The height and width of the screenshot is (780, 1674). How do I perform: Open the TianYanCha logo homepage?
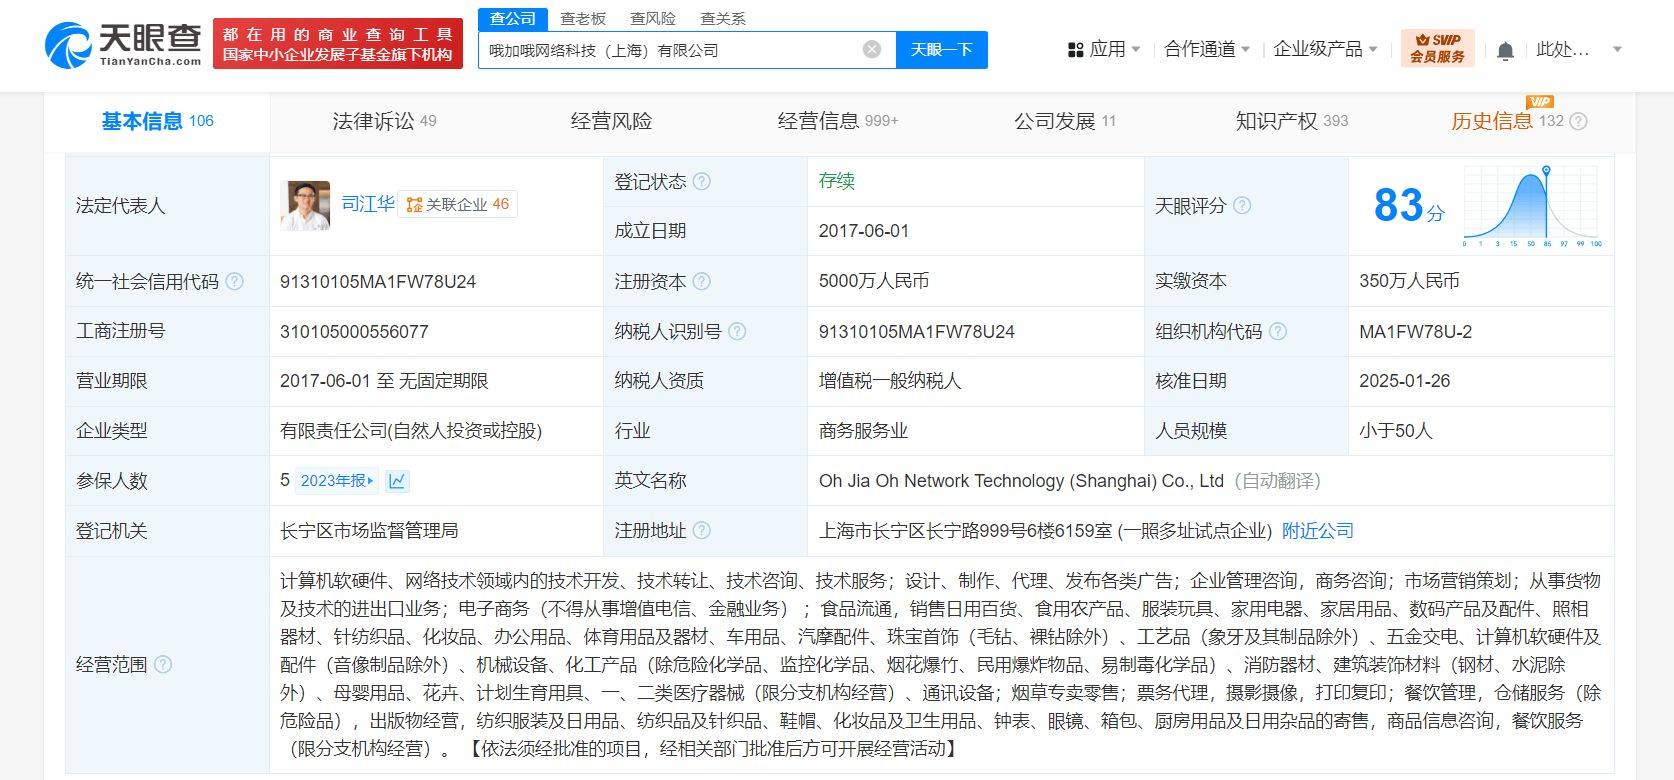[123, 45]
